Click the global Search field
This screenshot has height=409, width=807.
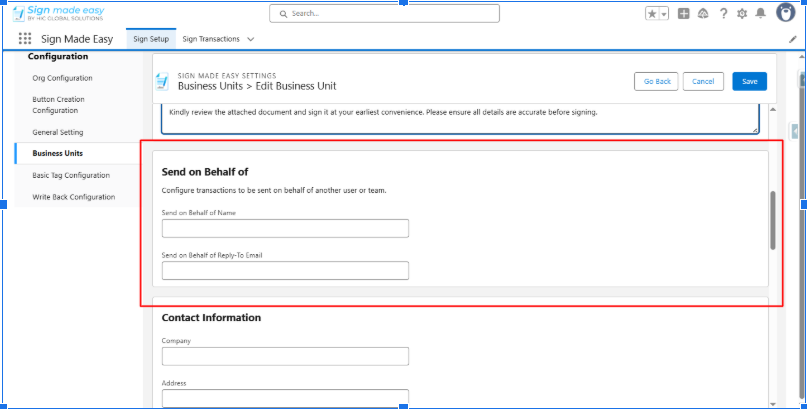[x=384, y=13]
